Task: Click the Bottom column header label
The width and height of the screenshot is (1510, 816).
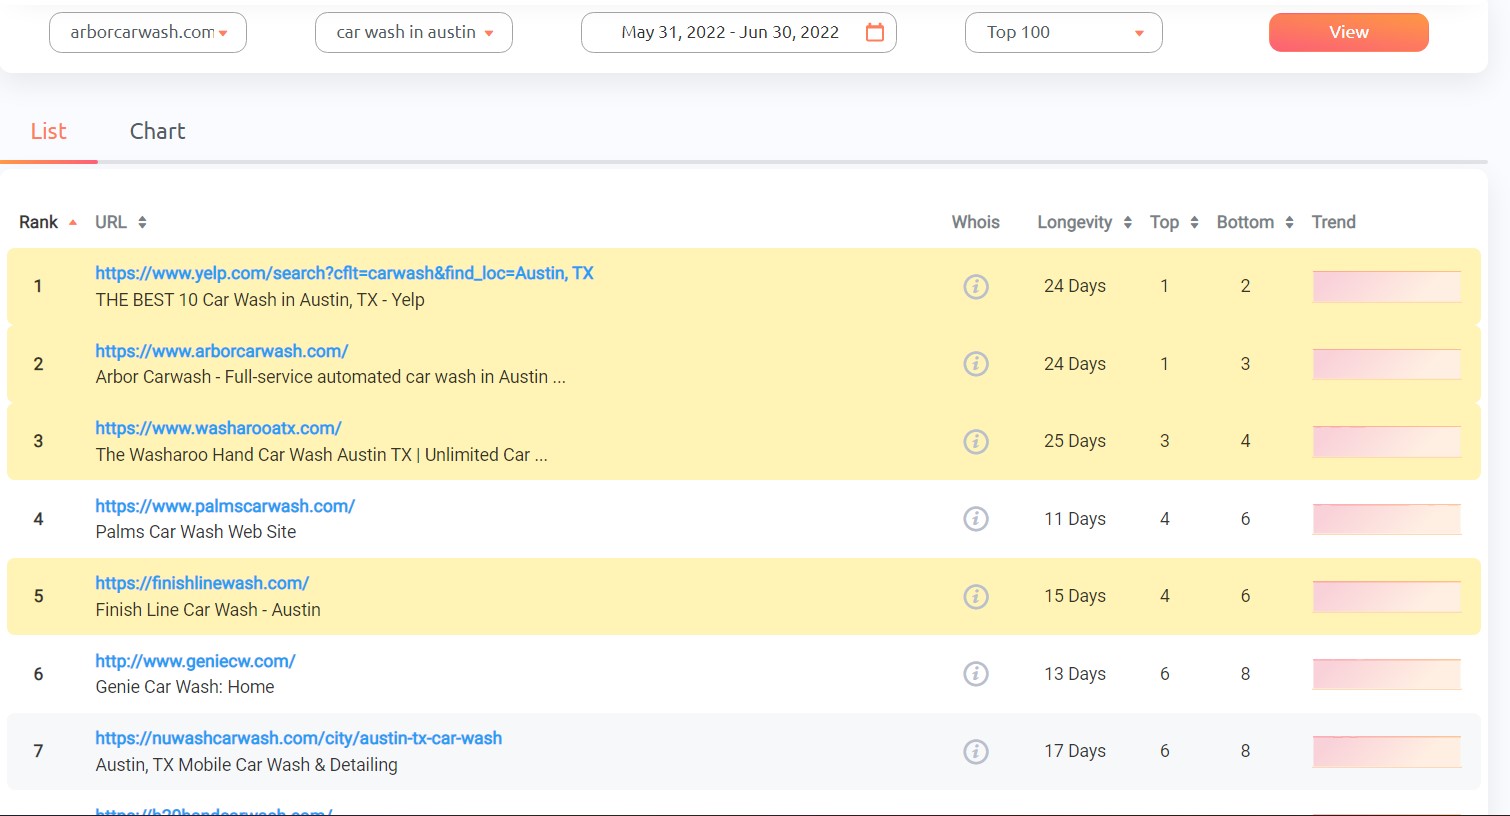Action: (x=1245, y=222)
